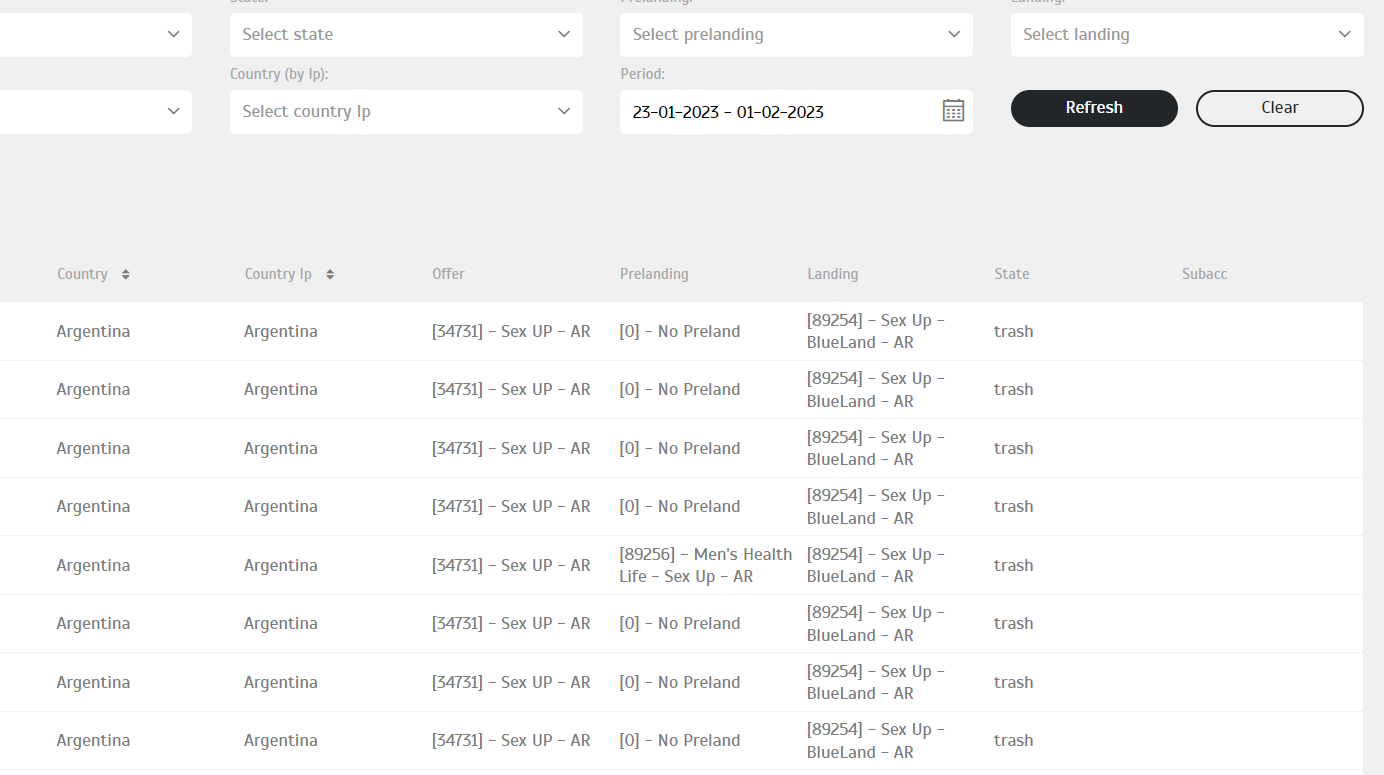Expand the partially visible top-left dropdown
Viewport: 1384px width, 775px height.
96,34
